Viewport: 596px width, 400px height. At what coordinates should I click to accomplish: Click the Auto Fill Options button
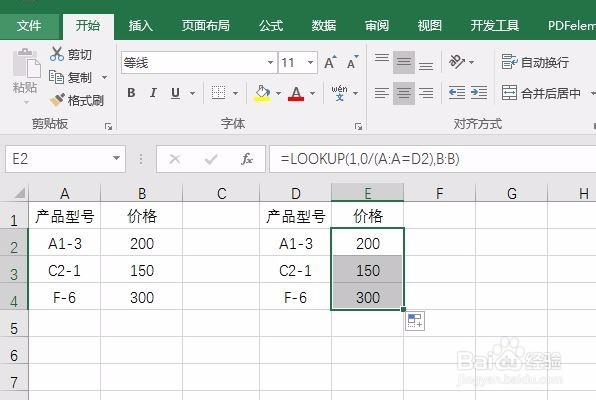tap(415, 321)
